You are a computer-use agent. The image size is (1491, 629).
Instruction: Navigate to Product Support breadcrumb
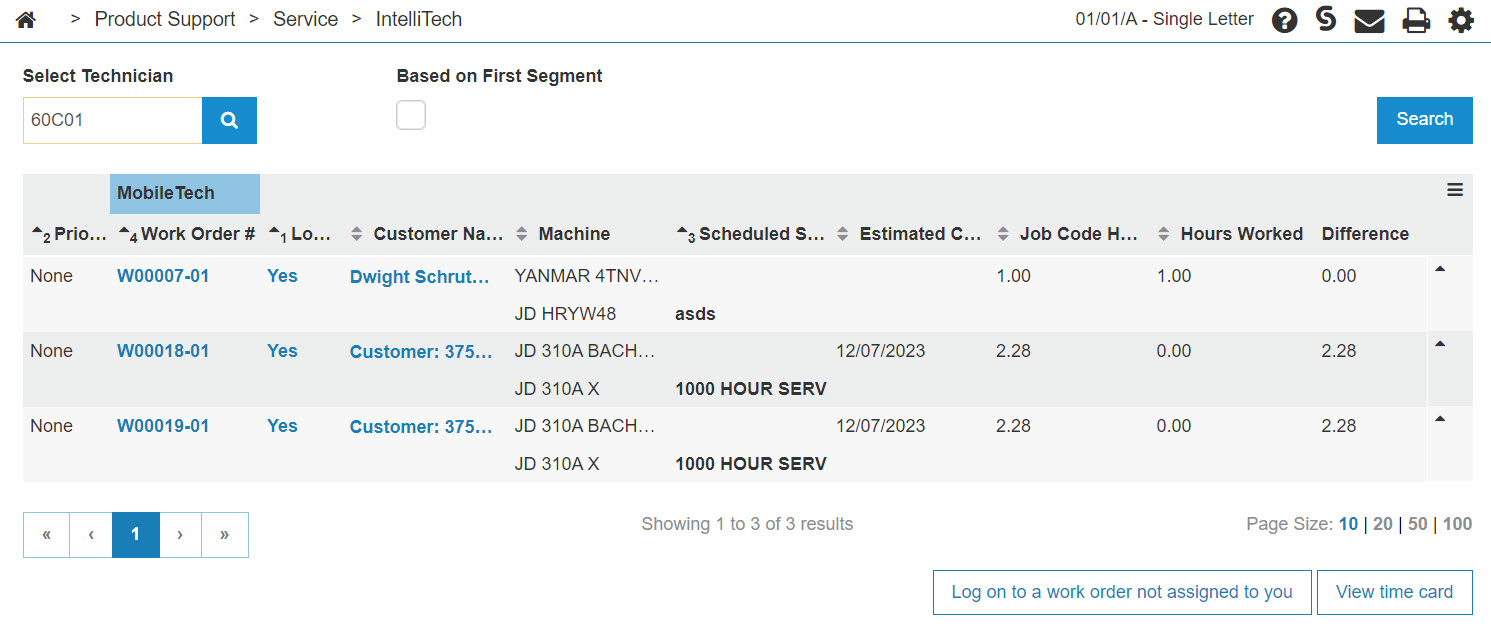point(165,19)
